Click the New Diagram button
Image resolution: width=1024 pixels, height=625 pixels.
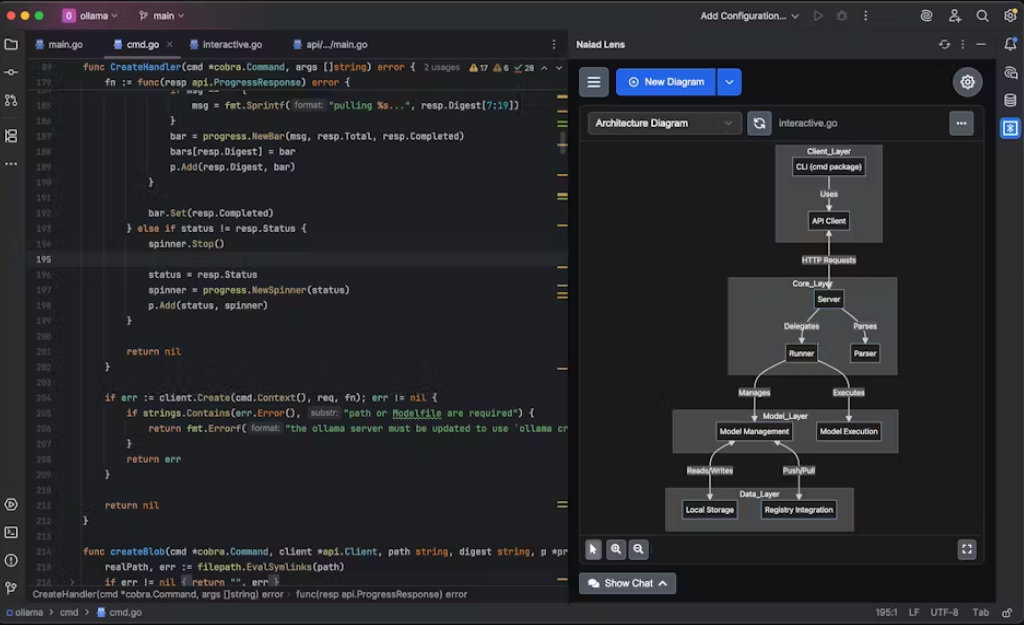coord(668,82)
